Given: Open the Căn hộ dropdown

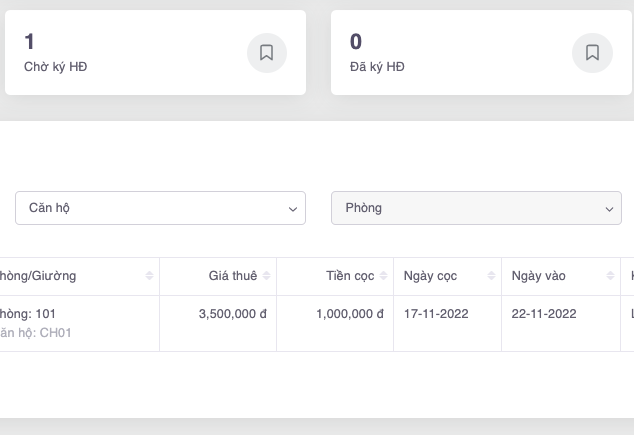Looking at the screenshot, I should 160,208.
